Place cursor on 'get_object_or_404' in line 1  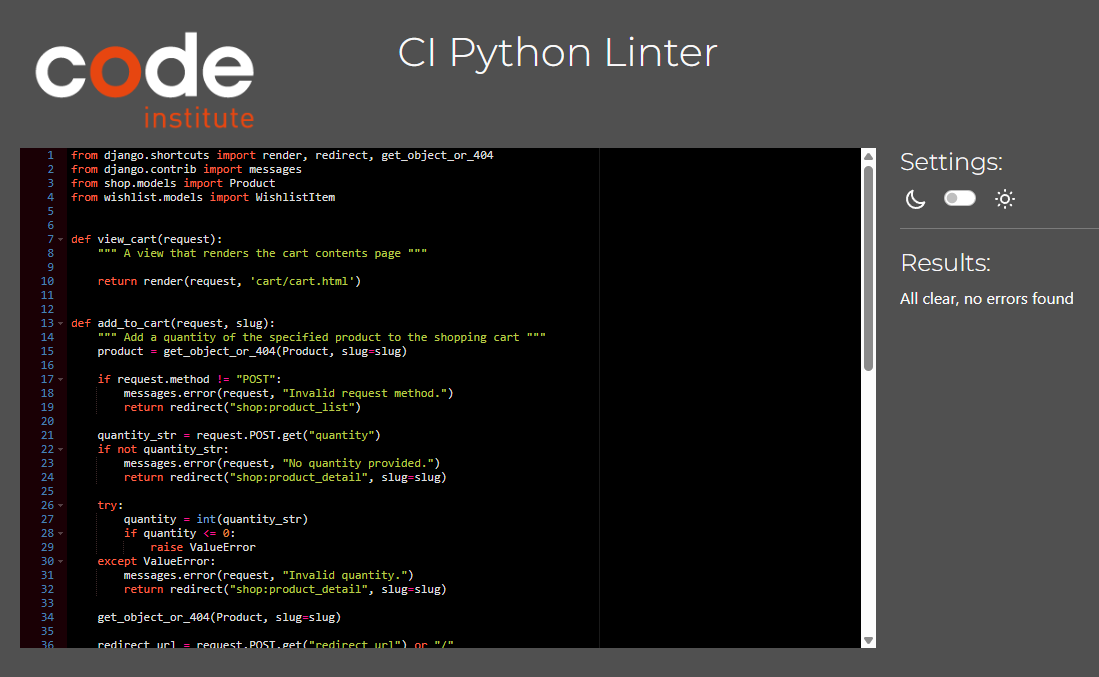tap(437, 156)
